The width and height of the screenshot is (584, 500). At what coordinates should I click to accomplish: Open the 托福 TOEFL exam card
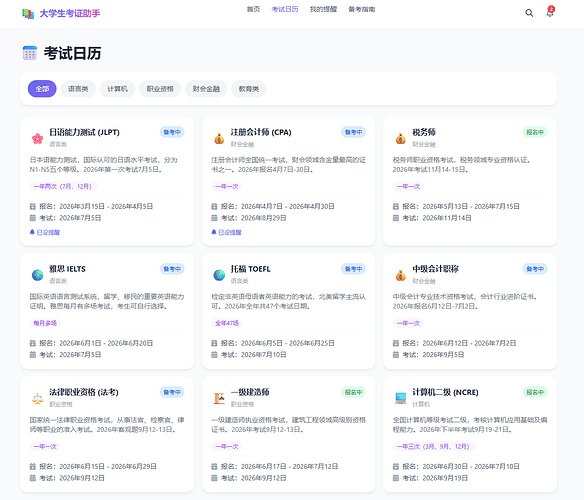[x=288, y=311]
